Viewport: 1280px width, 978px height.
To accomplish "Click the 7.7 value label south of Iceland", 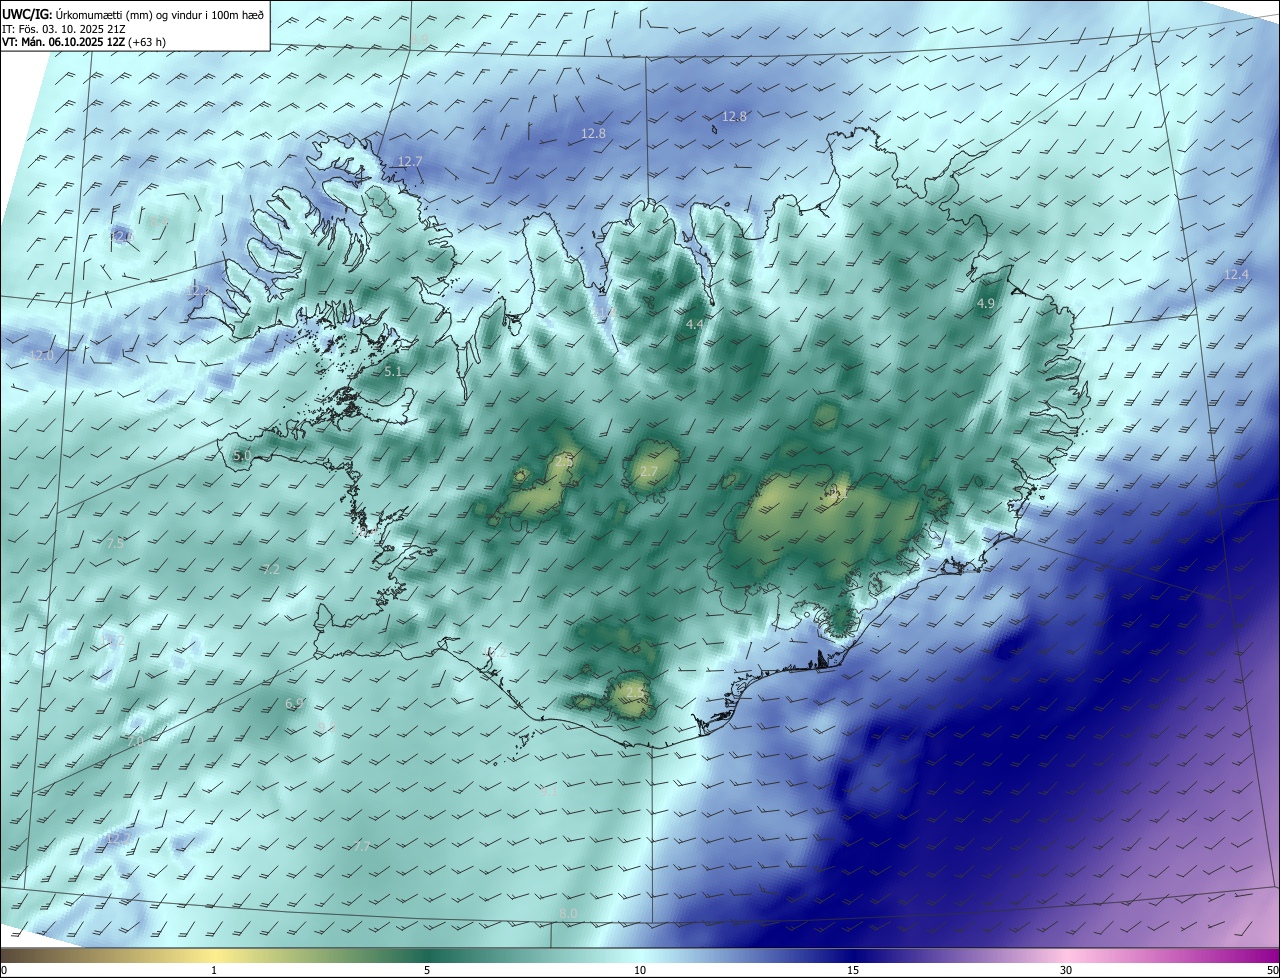I will pos(362,845).
